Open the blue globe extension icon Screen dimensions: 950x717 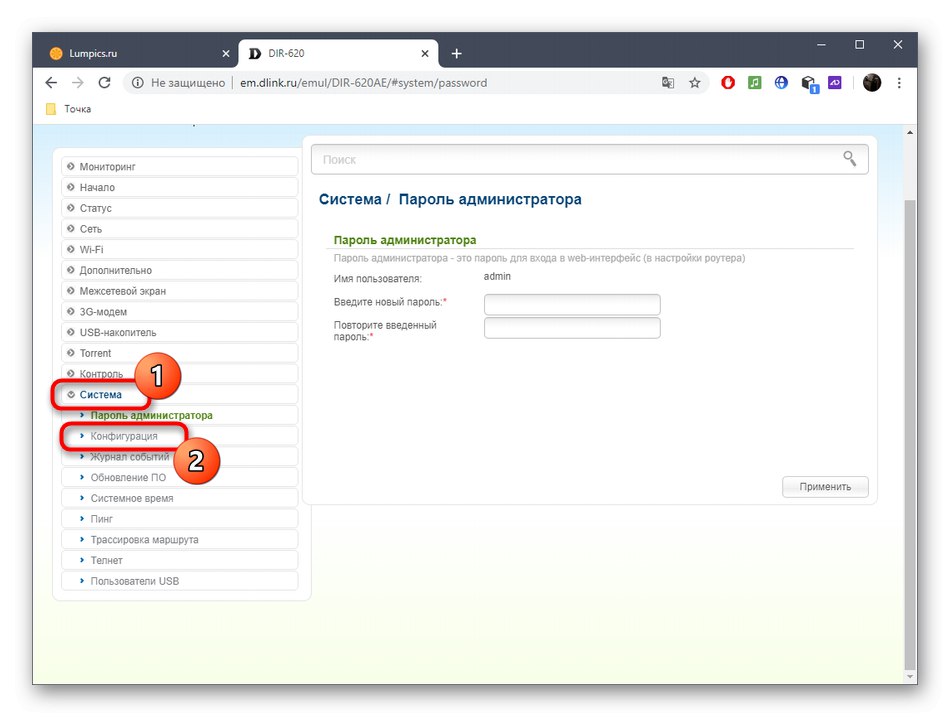(x=782, y=82)
